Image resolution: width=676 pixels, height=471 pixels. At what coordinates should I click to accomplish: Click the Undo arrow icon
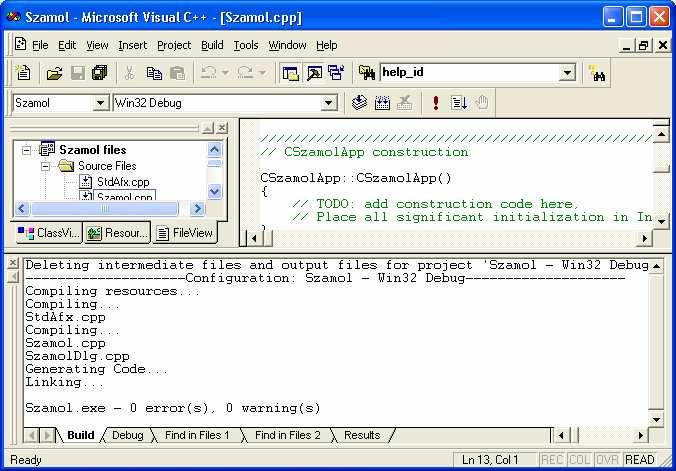pyautogui.click(x=209, y=72)
